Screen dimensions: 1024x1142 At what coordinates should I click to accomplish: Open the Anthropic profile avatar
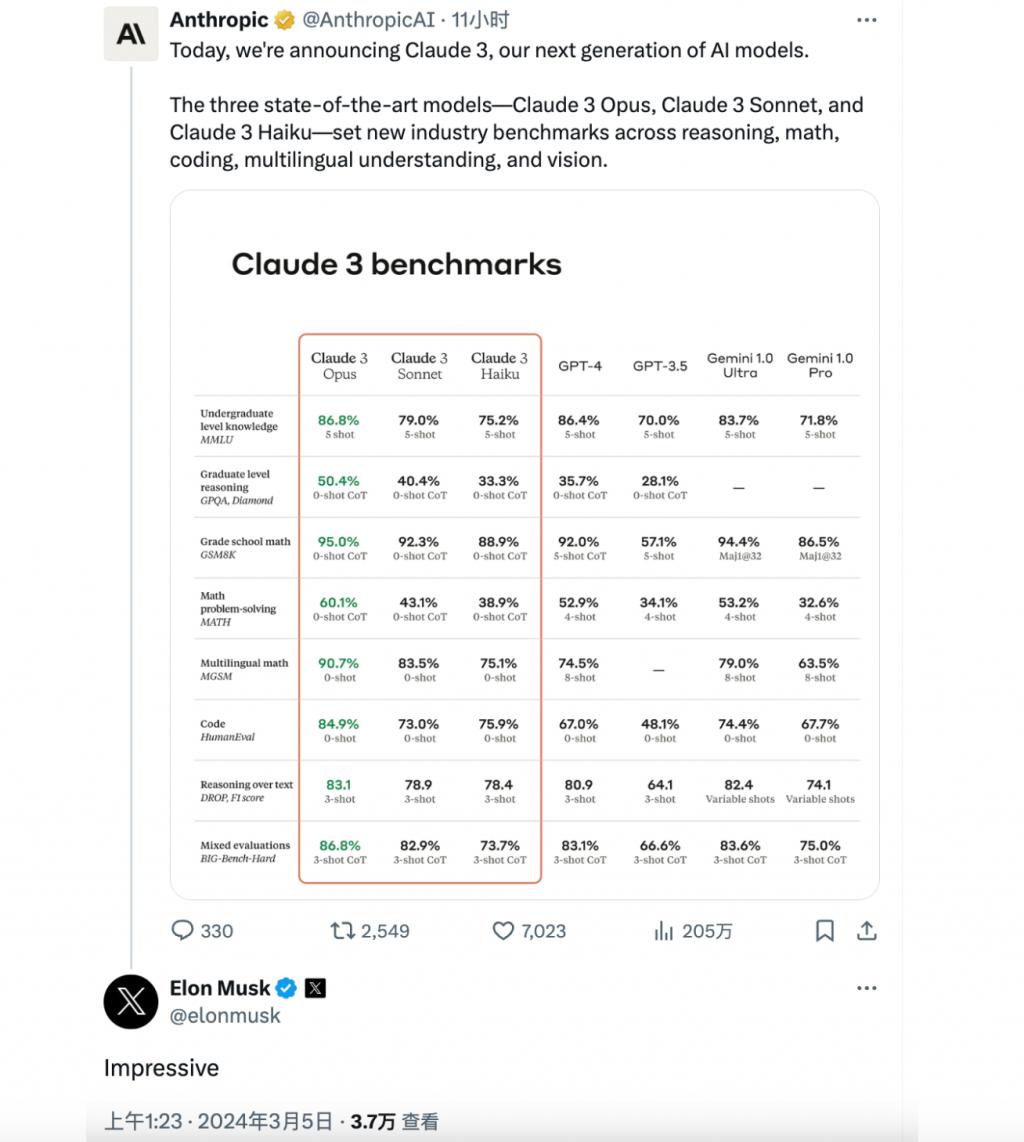[131, 34]
